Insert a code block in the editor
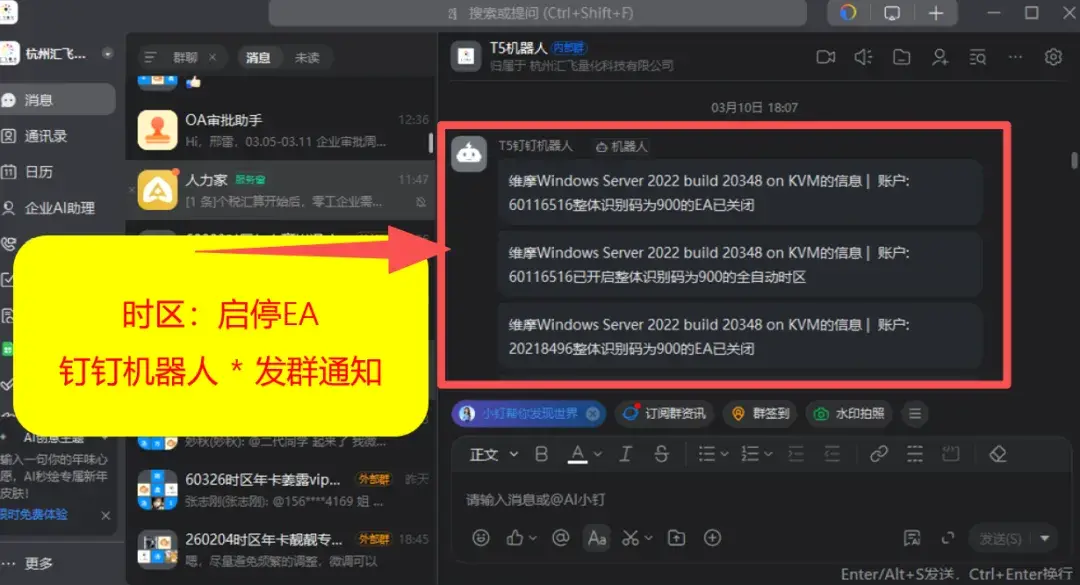 951,454
